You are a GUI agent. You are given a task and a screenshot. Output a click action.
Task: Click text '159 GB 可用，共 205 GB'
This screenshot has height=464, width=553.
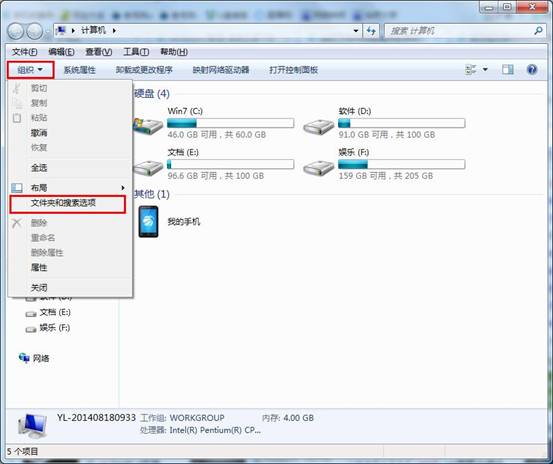click(386, 176)
